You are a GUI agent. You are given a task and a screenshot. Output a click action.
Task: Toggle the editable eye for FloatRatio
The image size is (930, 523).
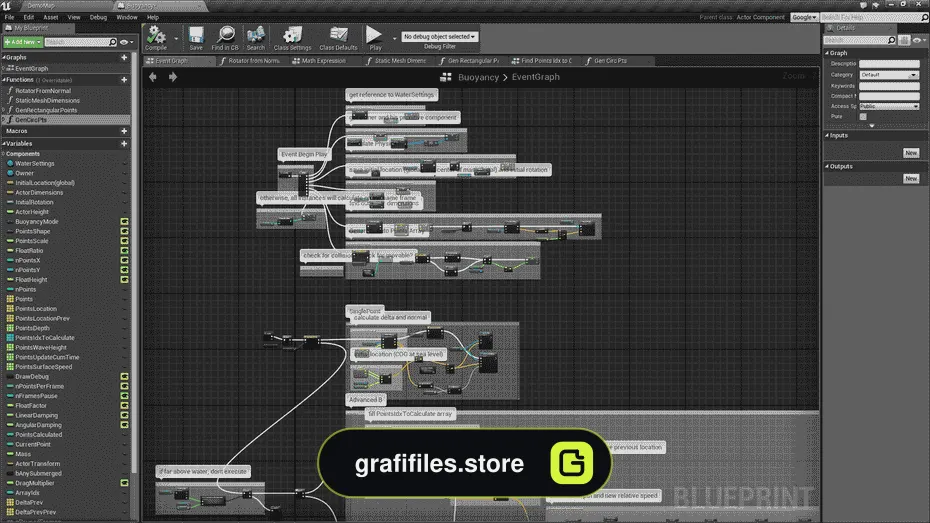pyautogui.click(x=125, y=250)
